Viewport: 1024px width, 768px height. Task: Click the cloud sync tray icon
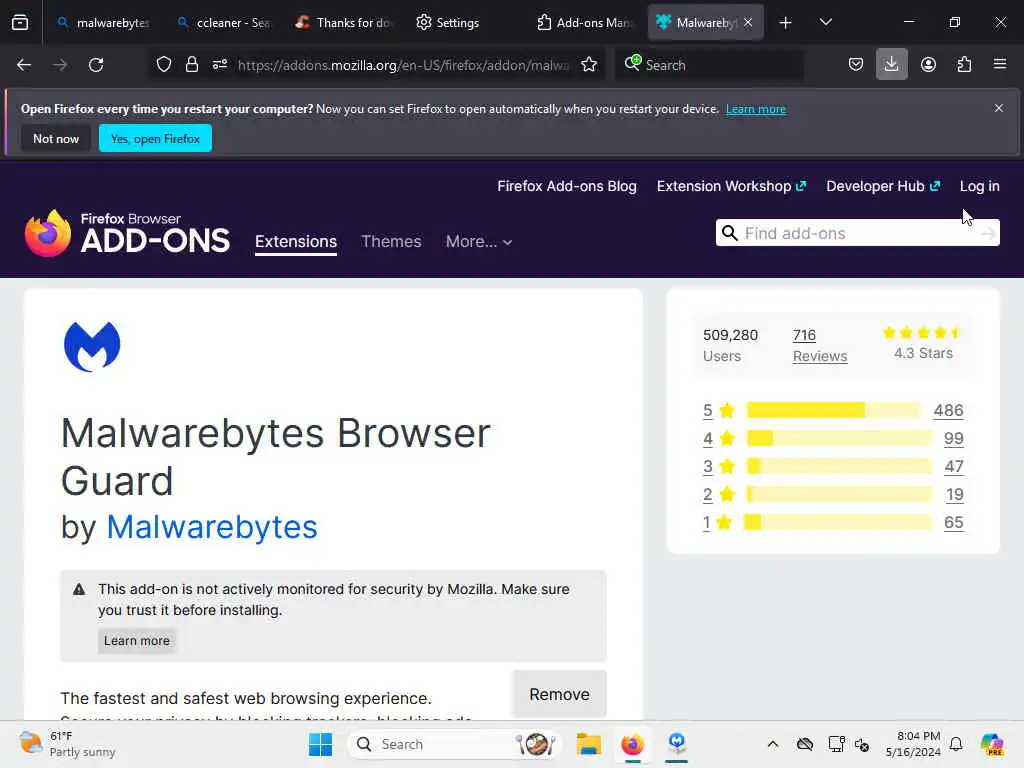[x=805, y=744]
